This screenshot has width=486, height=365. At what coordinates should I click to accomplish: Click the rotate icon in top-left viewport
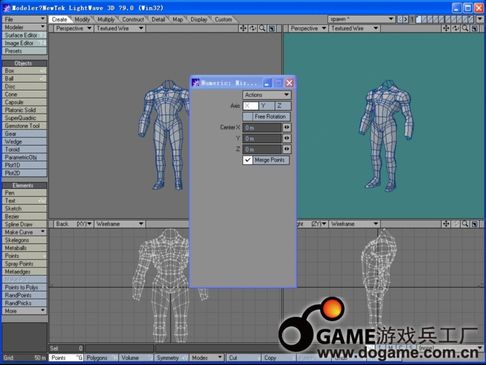[x=253, y=28]
